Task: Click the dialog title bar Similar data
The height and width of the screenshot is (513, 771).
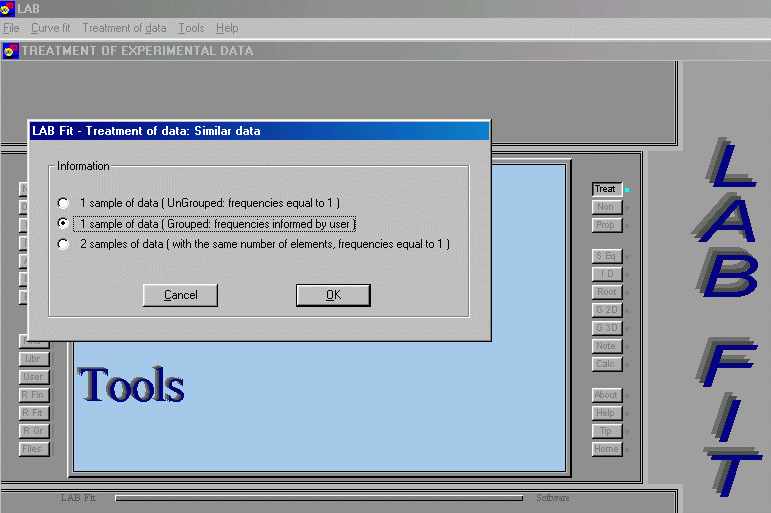Action: (259, 131)
